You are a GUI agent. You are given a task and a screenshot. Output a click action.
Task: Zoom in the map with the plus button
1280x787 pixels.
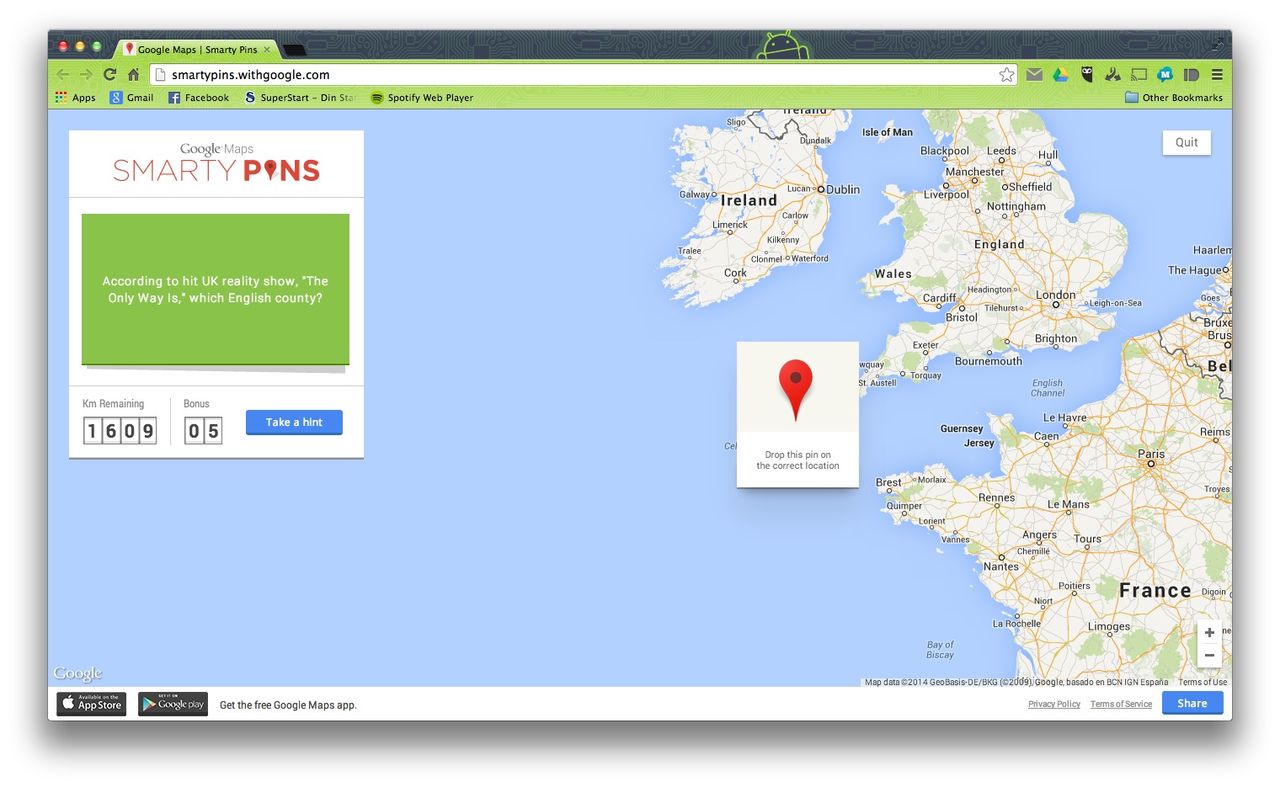pos(1209,633)
